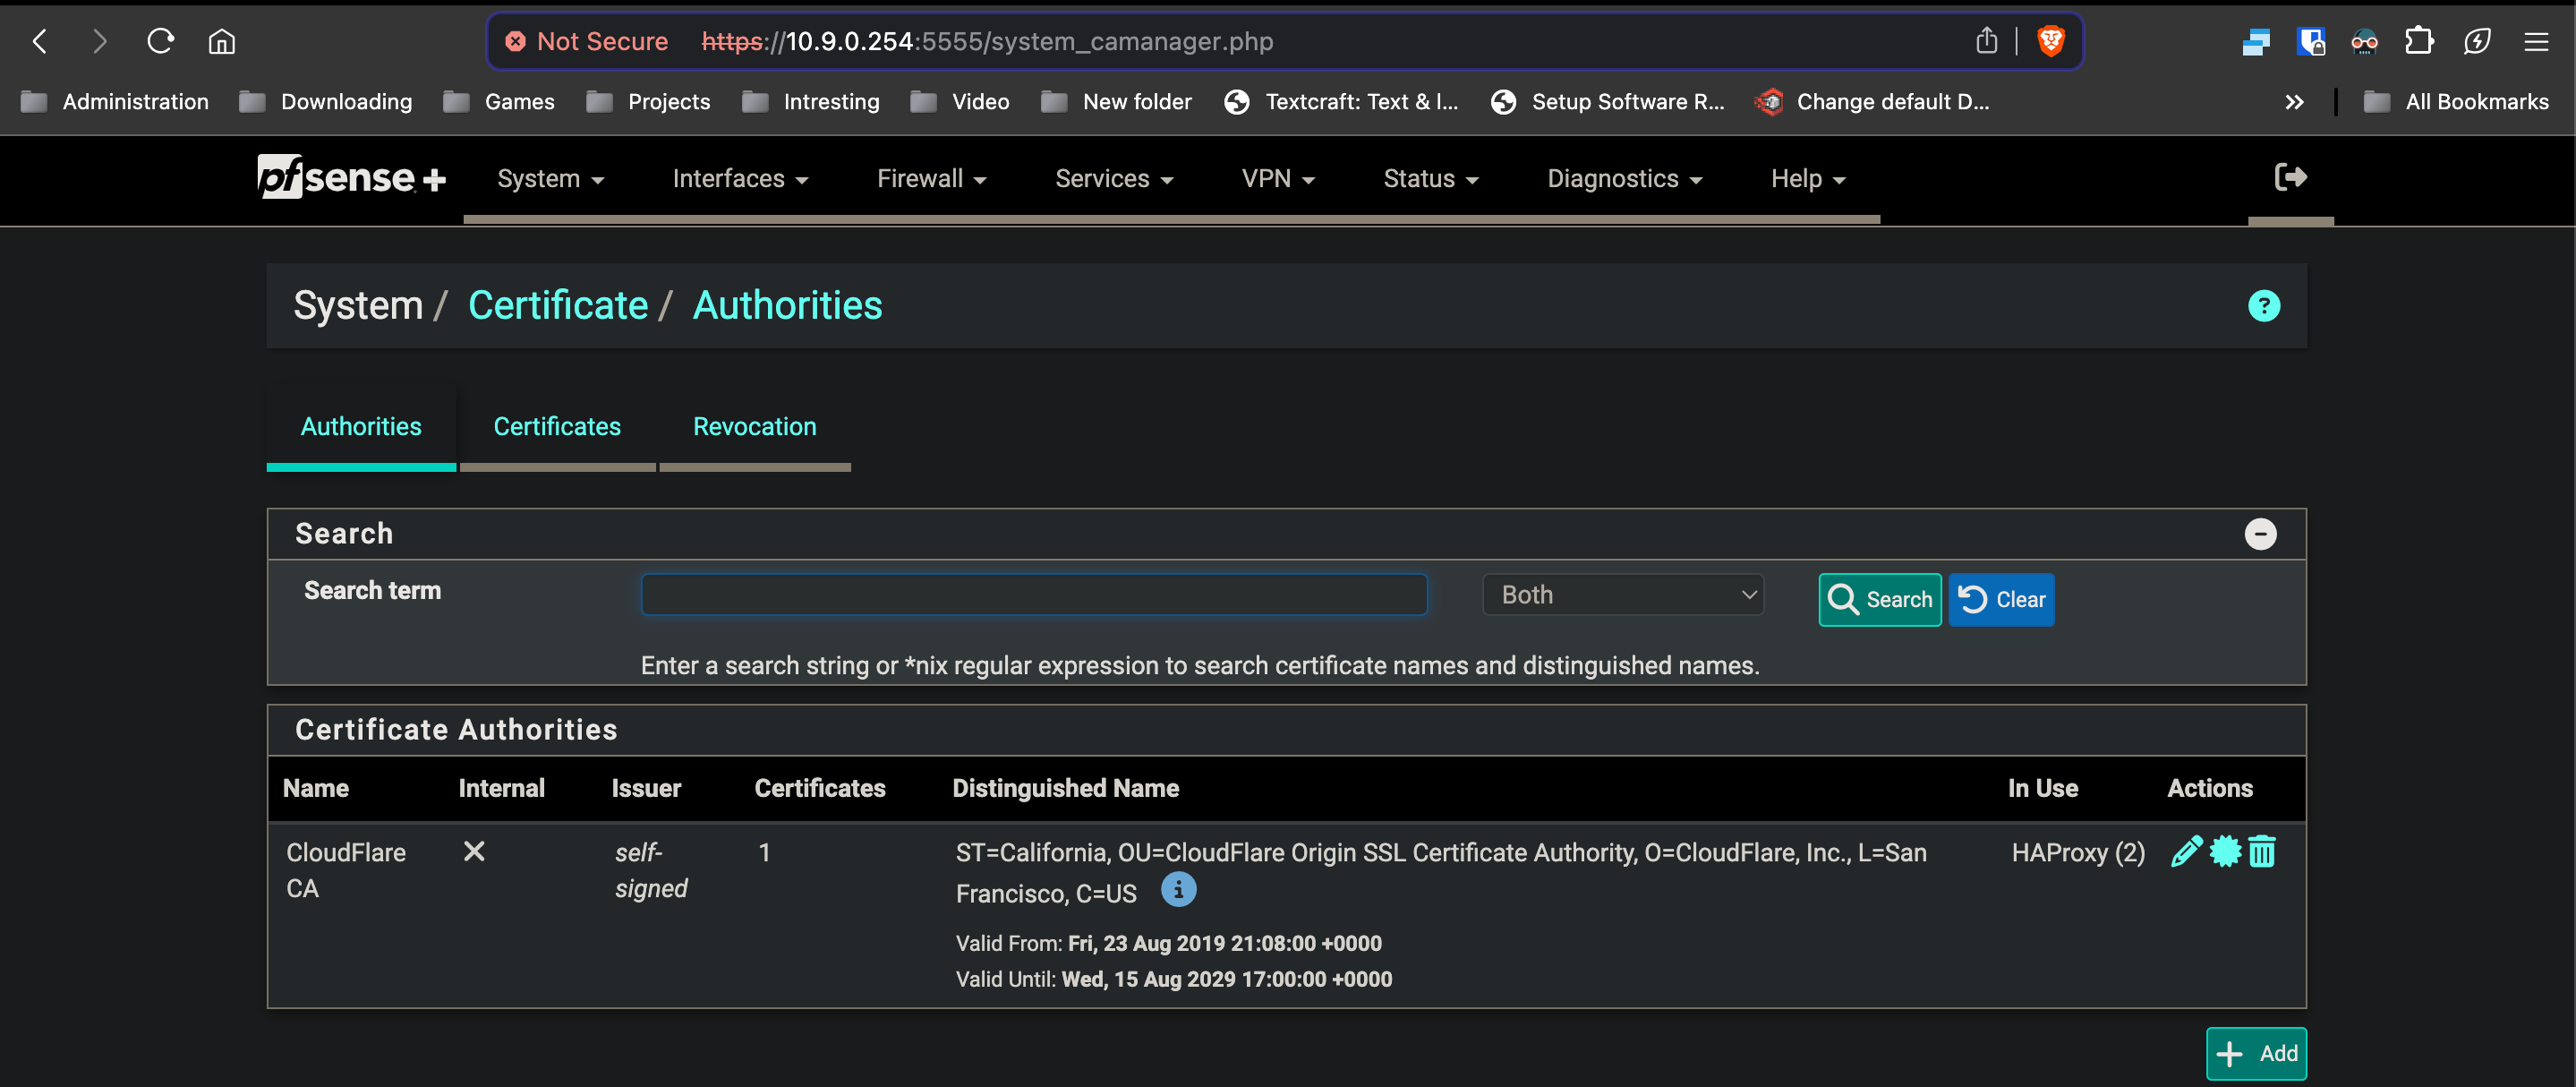The width and height of the screenshot is (2576, 1087).
Task: Open the Projects bookmarks folder
Action: click(648, 102)
